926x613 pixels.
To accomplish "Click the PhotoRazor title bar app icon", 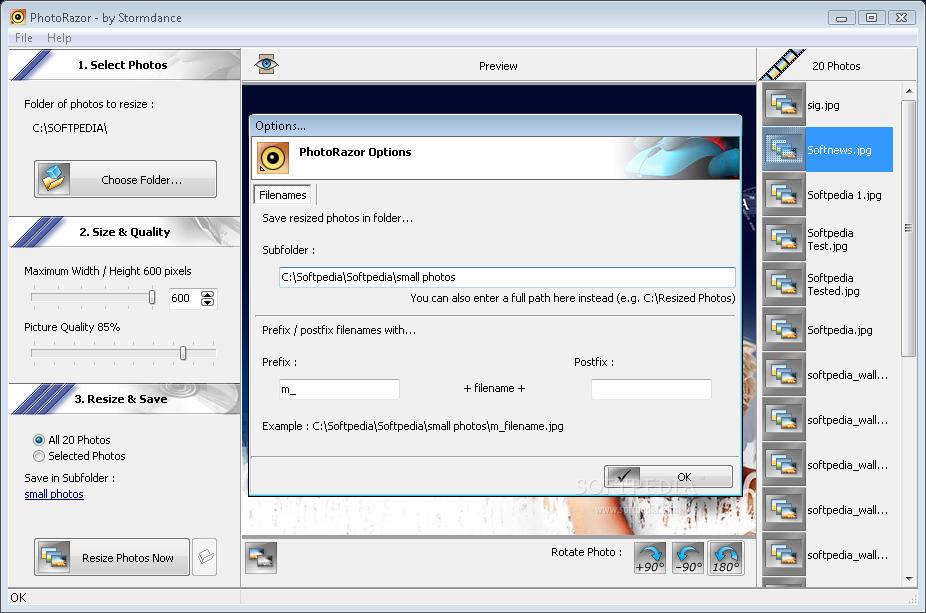I will click(18, 17).
